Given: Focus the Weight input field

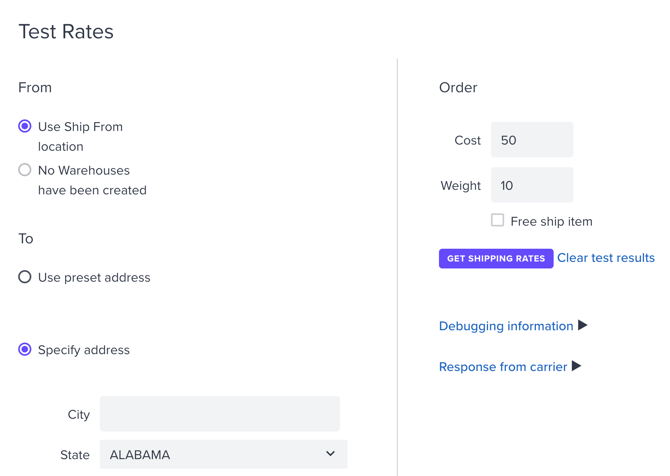Looking at the screenshot, I should coord(532,185).
